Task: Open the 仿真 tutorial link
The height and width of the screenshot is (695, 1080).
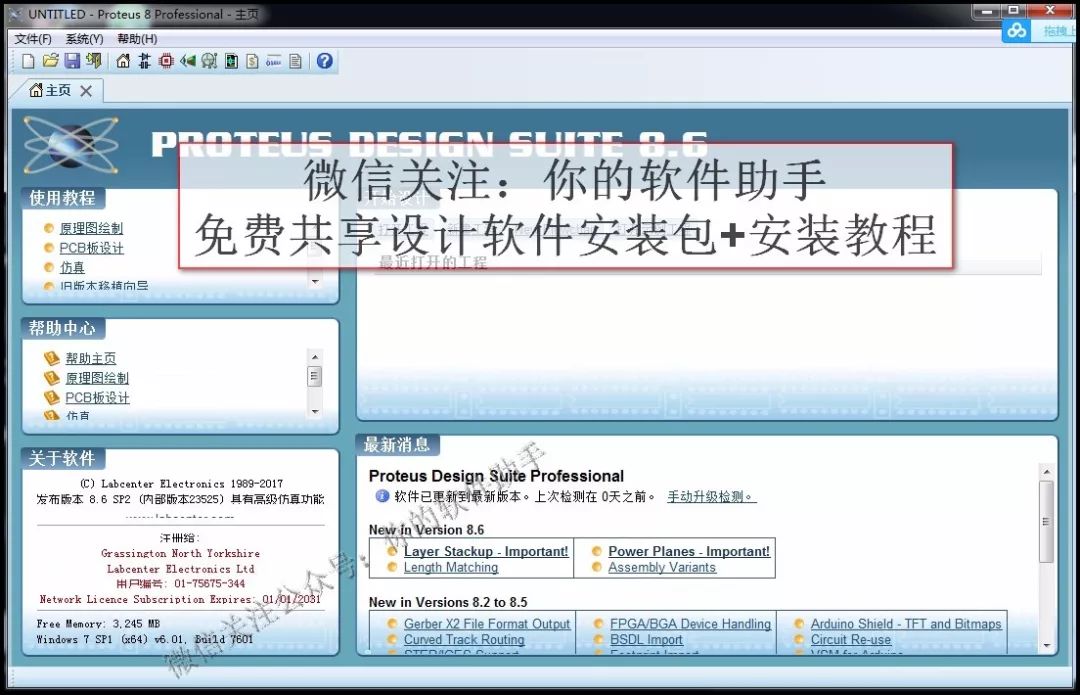Action: coord(72,267)
